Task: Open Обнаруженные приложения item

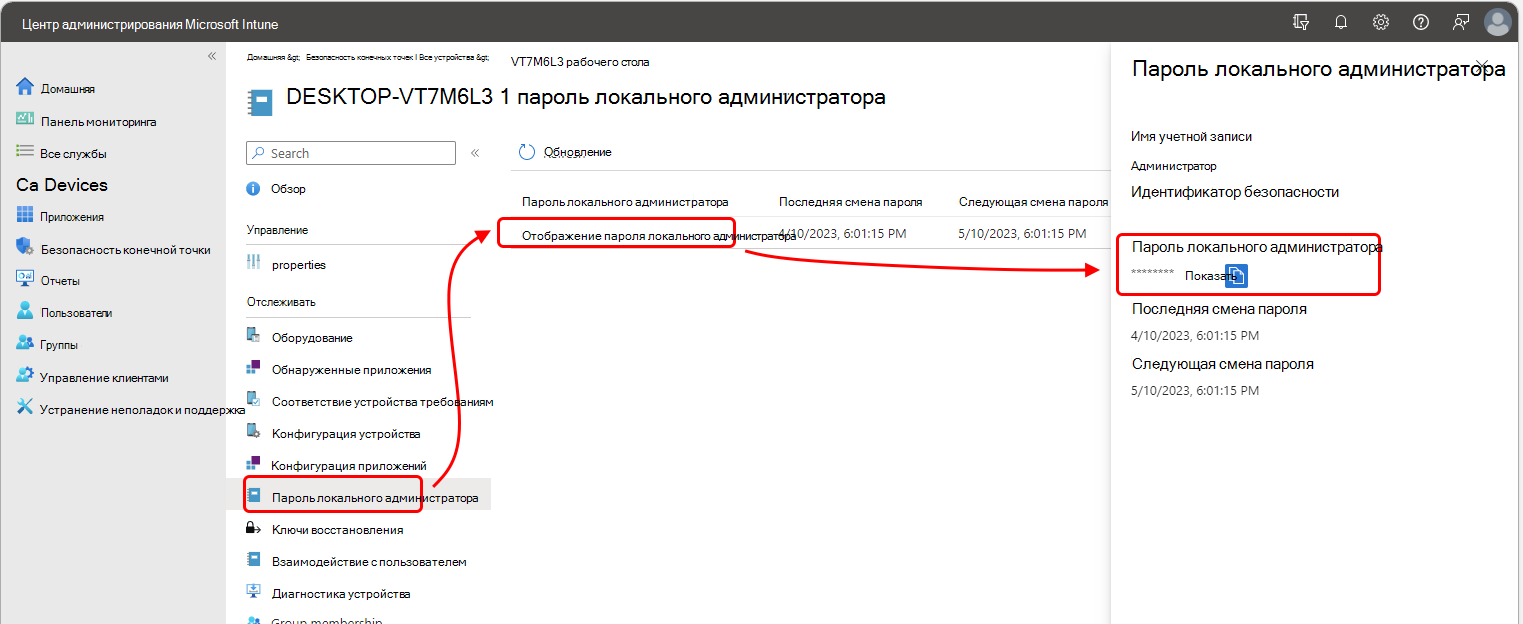Action: coord(352,370)
